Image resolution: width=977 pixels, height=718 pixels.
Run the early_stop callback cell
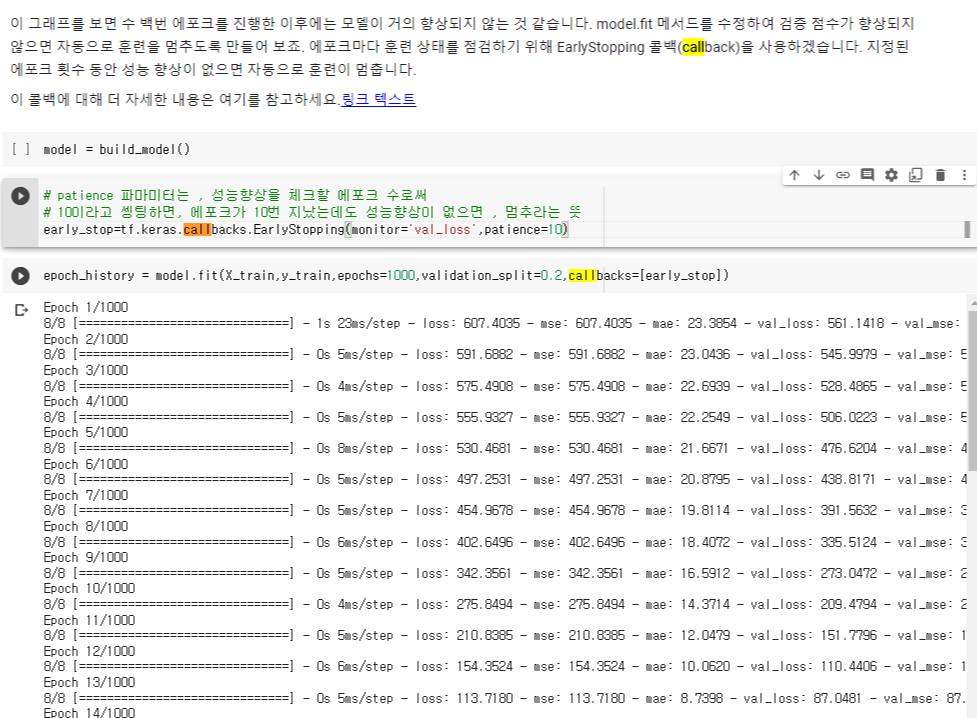(21, 196)
